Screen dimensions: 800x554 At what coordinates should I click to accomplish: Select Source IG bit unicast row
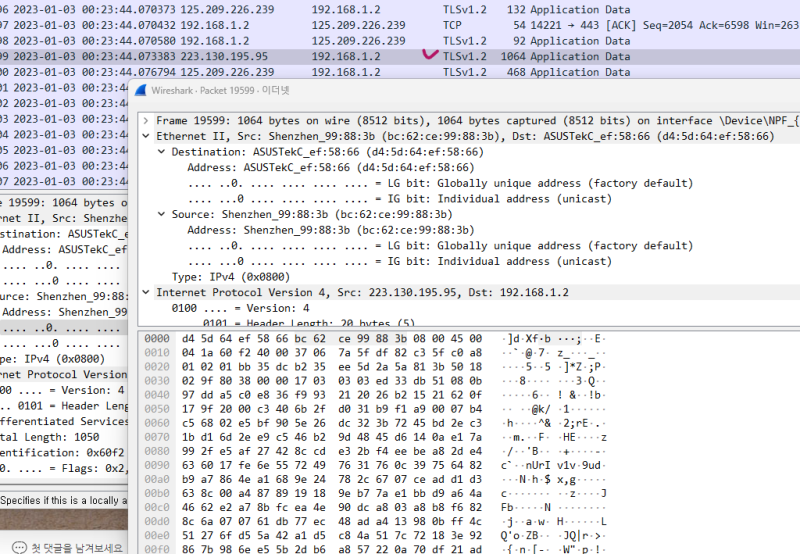tap(399, 261)
